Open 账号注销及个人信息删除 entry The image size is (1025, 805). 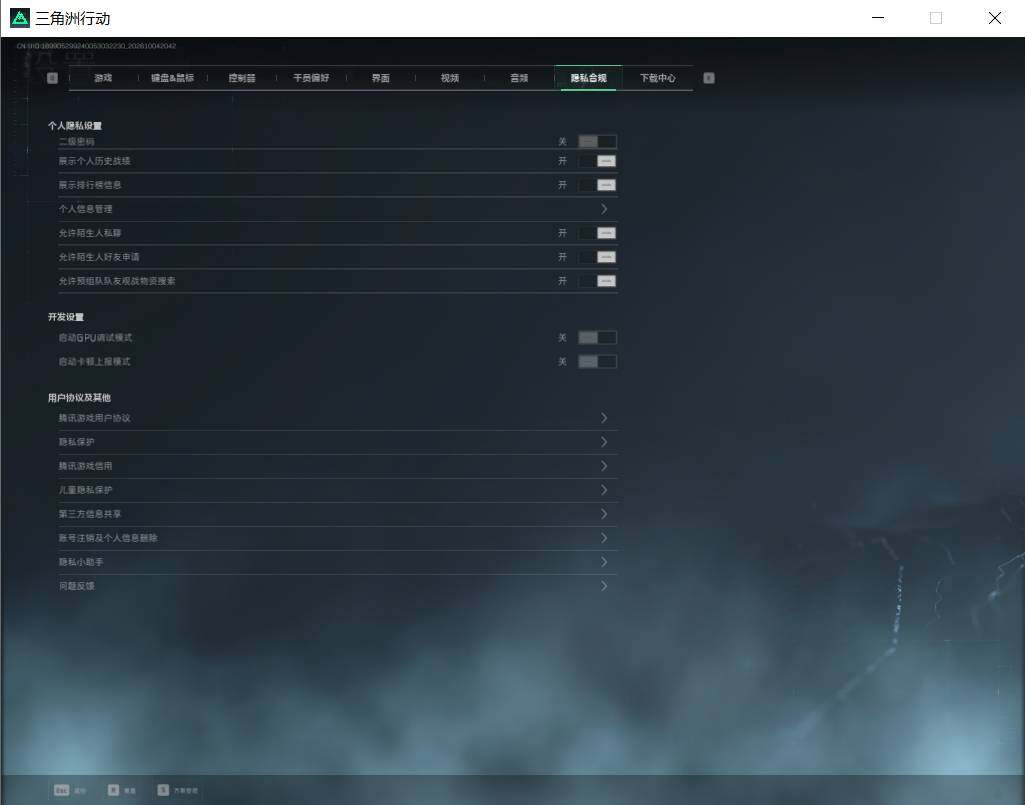[x=337, y=538]
